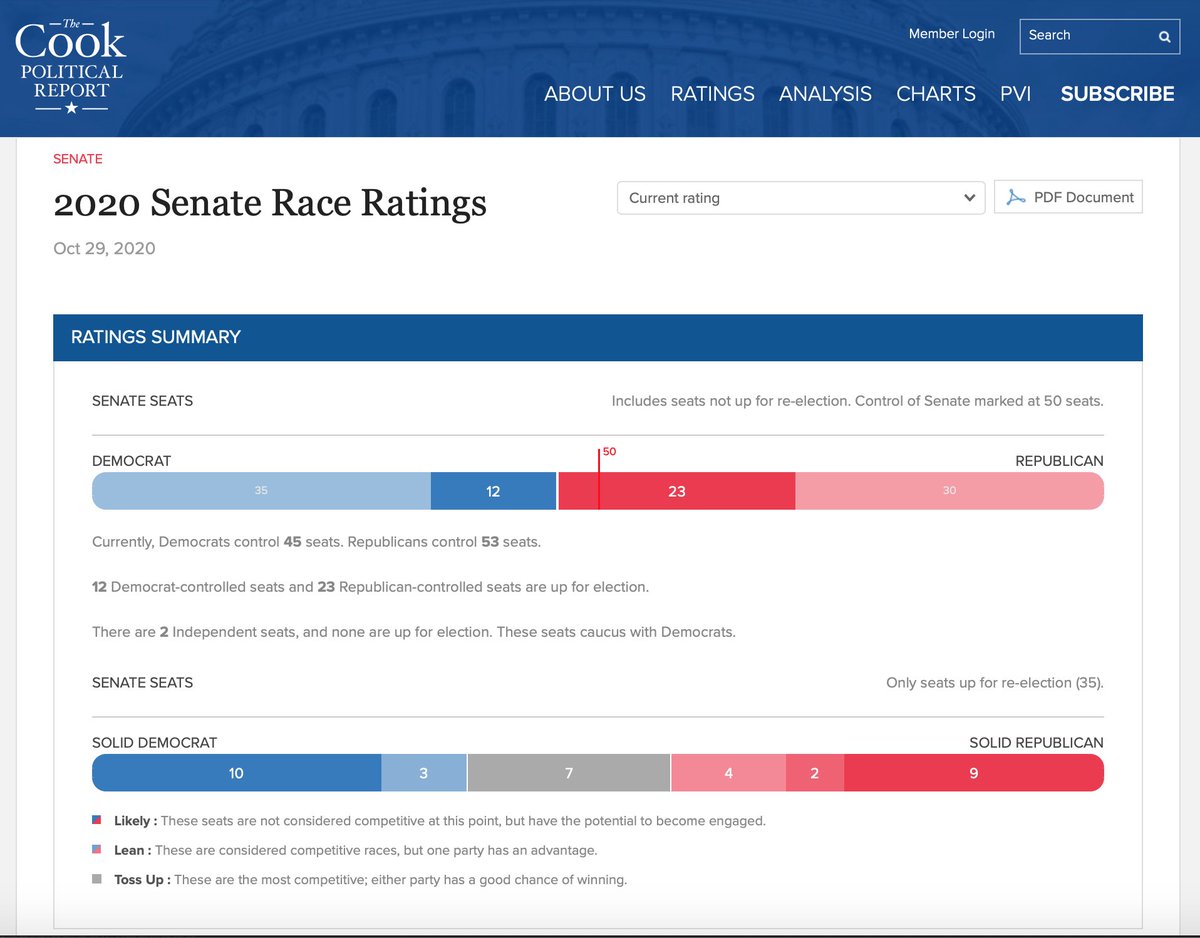
Task: Click the Solid Republican 9-seat segment
Action: click(x=974, y=773)
